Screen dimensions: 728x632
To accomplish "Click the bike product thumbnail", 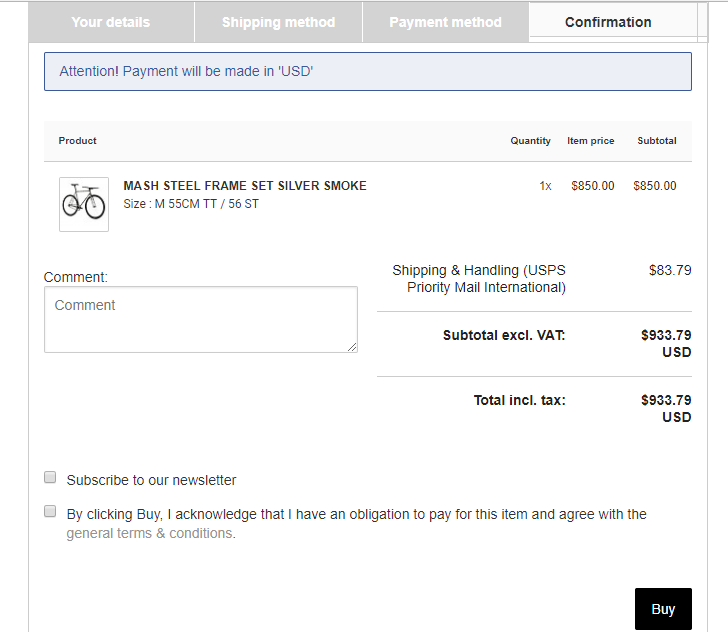I will pos(84,204).
